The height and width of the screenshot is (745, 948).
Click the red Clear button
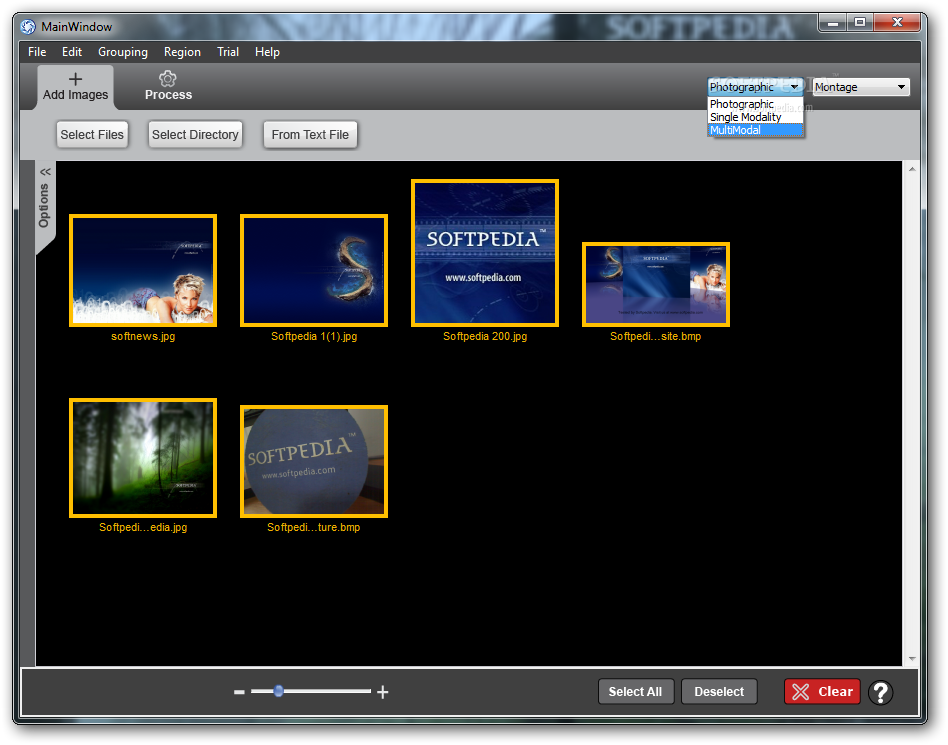pos(822,692)
